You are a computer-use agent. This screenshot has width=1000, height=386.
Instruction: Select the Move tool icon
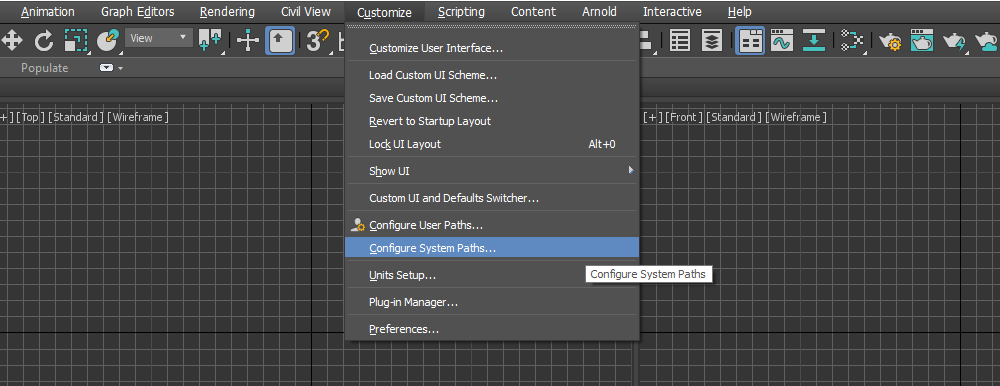[x=11, y=41]
